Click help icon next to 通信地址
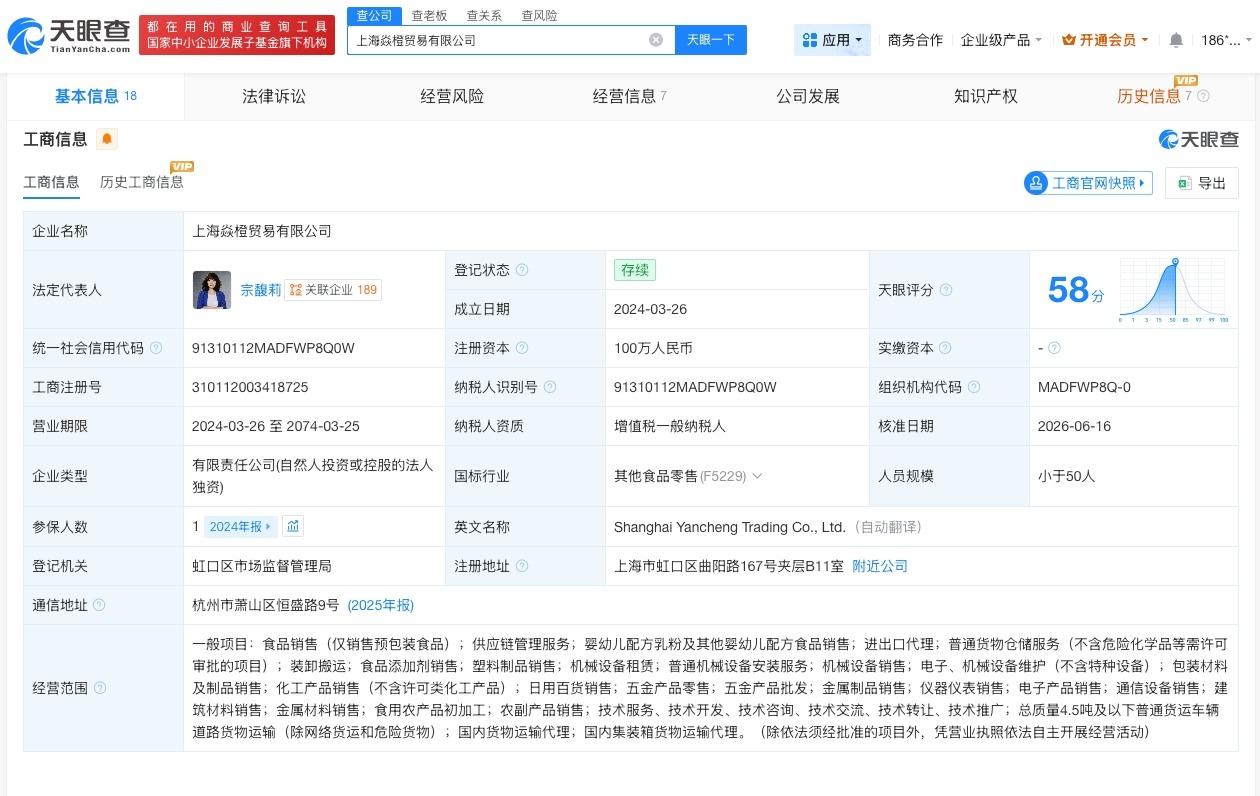 tap(98, 605)
